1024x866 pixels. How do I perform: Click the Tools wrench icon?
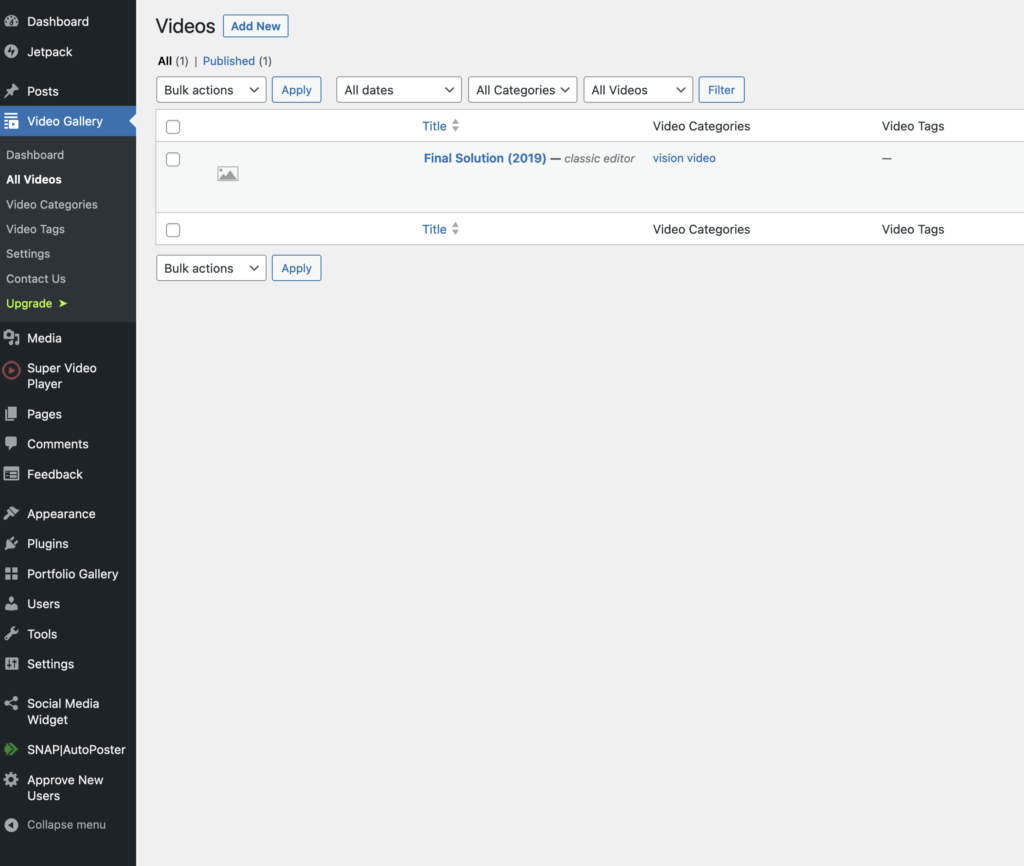11,634
